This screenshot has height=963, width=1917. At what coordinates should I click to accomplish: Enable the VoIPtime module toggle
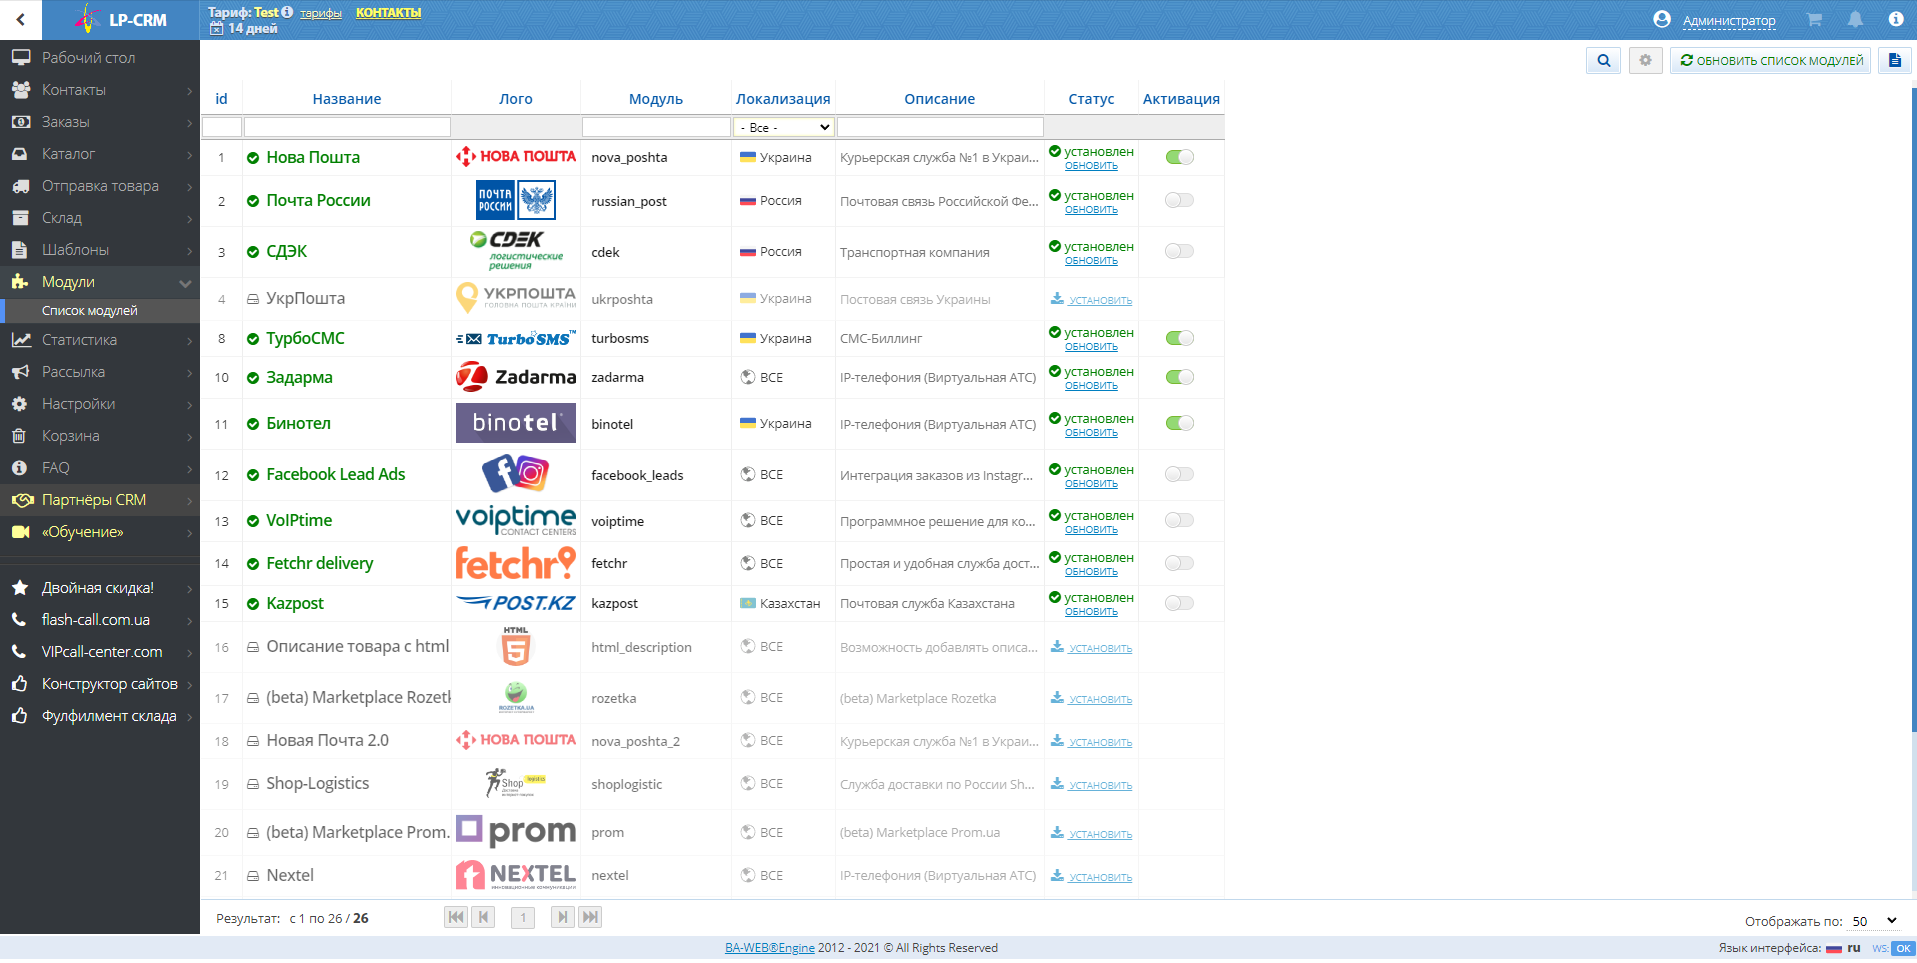[x=1180, y=520]
